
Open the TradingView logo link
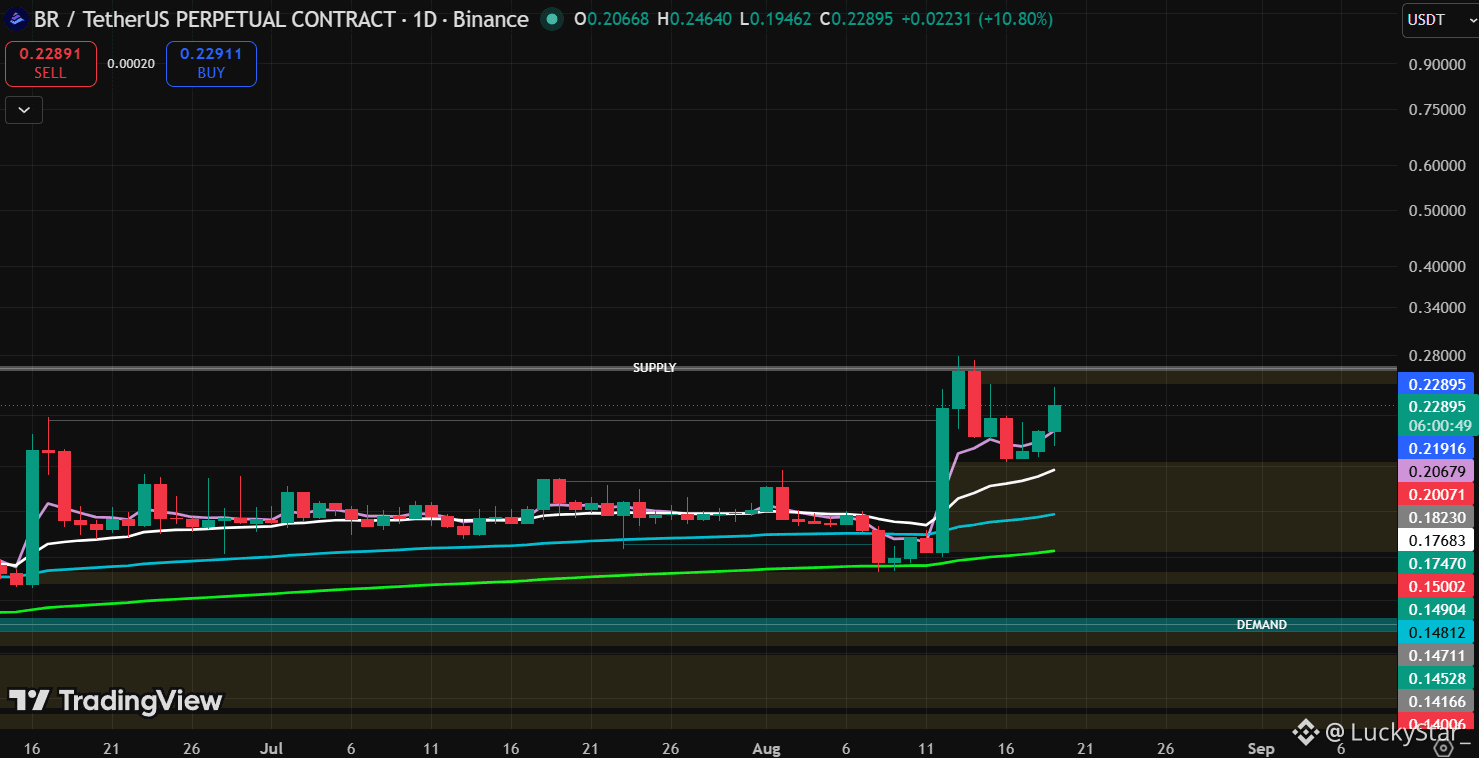pos(116,701)
